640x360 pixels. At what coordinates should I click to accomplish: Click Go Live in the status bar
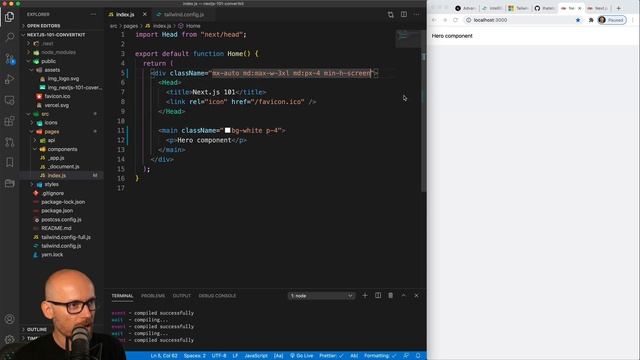[301, 356]
